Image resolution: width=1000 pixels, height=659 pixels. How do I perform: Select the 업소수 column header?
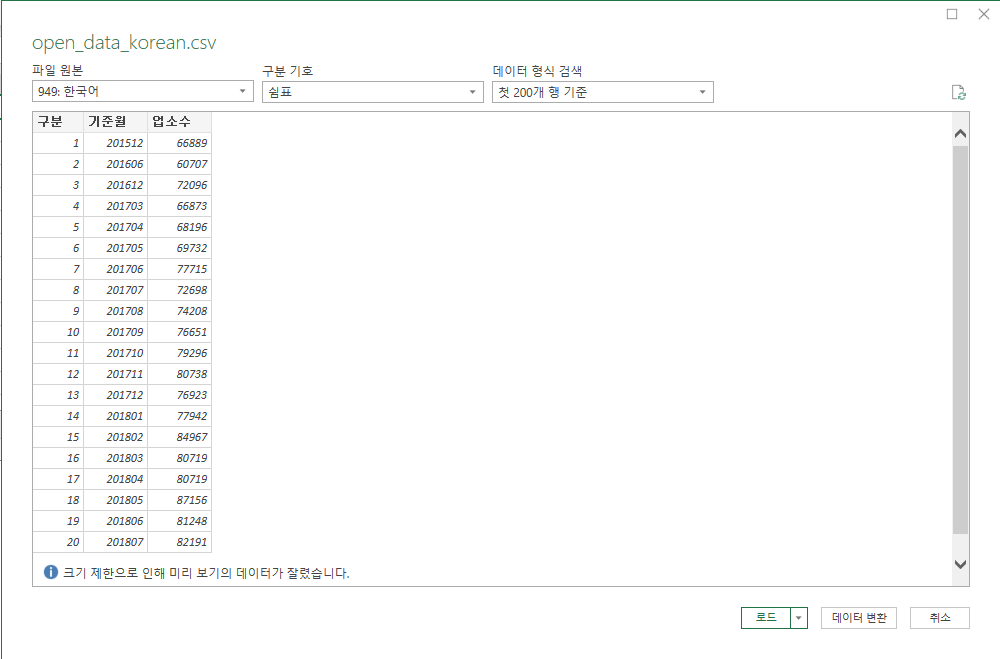[x=179, y=122]
